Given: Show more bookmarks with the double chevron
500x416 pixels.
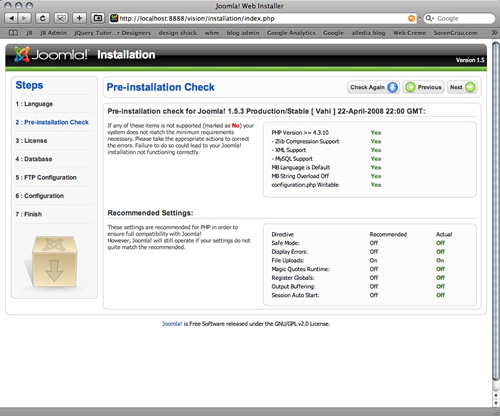Looking at the screenshot, I should [494, 33].
